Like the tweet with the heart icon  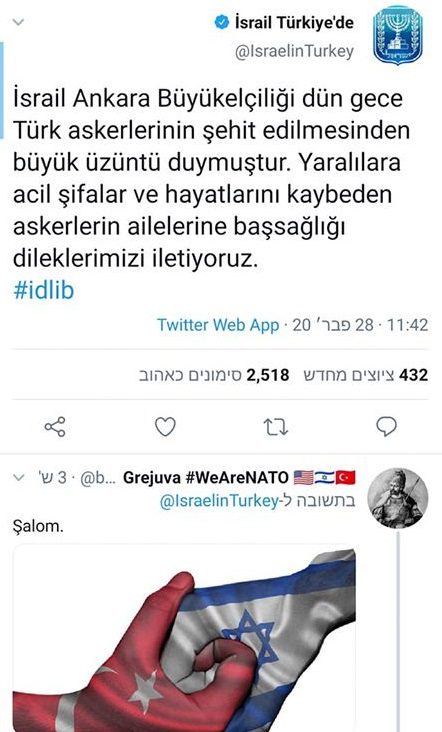165,427
